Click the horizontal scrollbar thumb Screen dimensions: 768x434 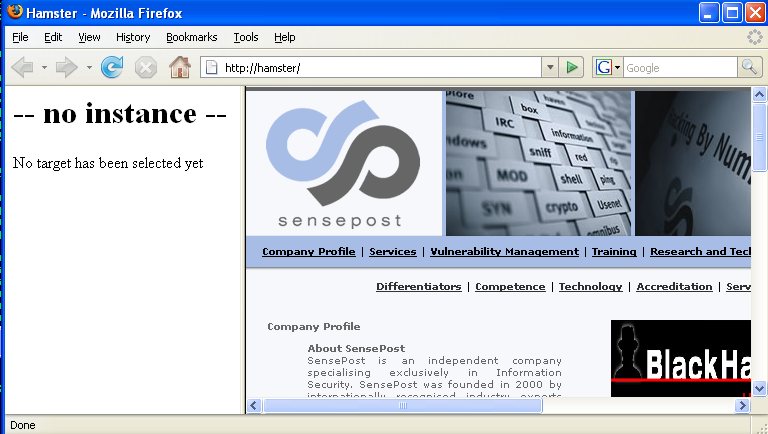coord(403,405)
